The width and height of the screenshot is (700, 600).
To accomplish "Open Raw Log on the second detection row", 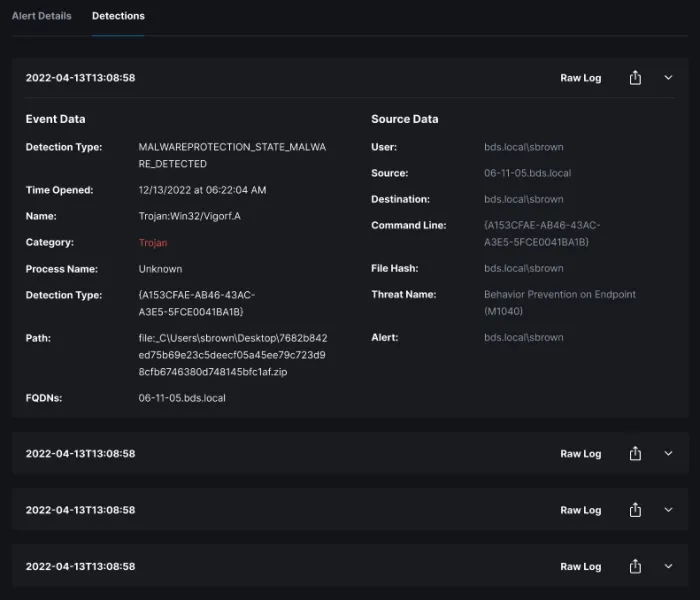I will 580,454.
